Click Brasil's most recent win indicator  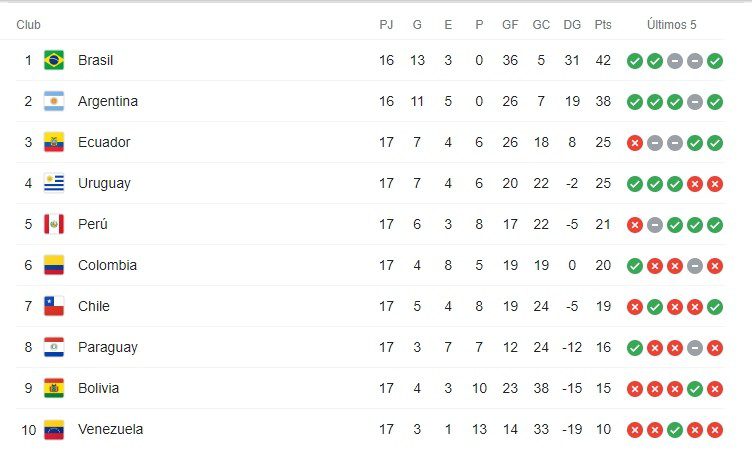715,61
